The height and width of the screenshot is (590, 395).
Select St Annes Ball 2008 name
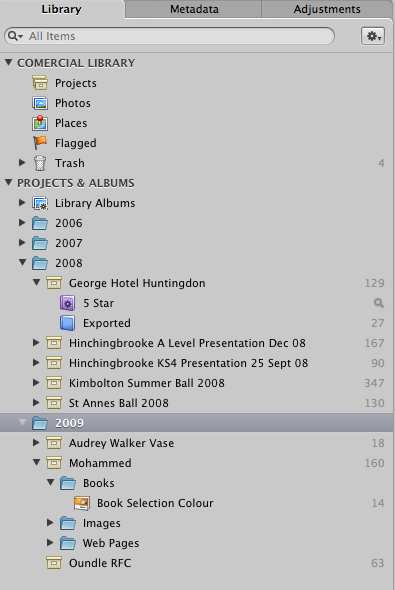[x=118, y=403]
